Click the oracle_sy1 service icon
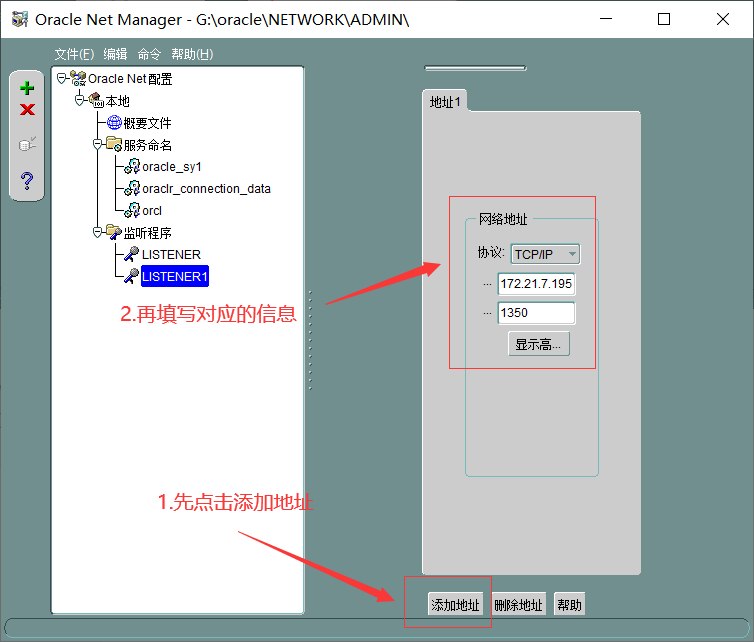The height and width of the screenshot is (642, 754). (x=132, y=166)
